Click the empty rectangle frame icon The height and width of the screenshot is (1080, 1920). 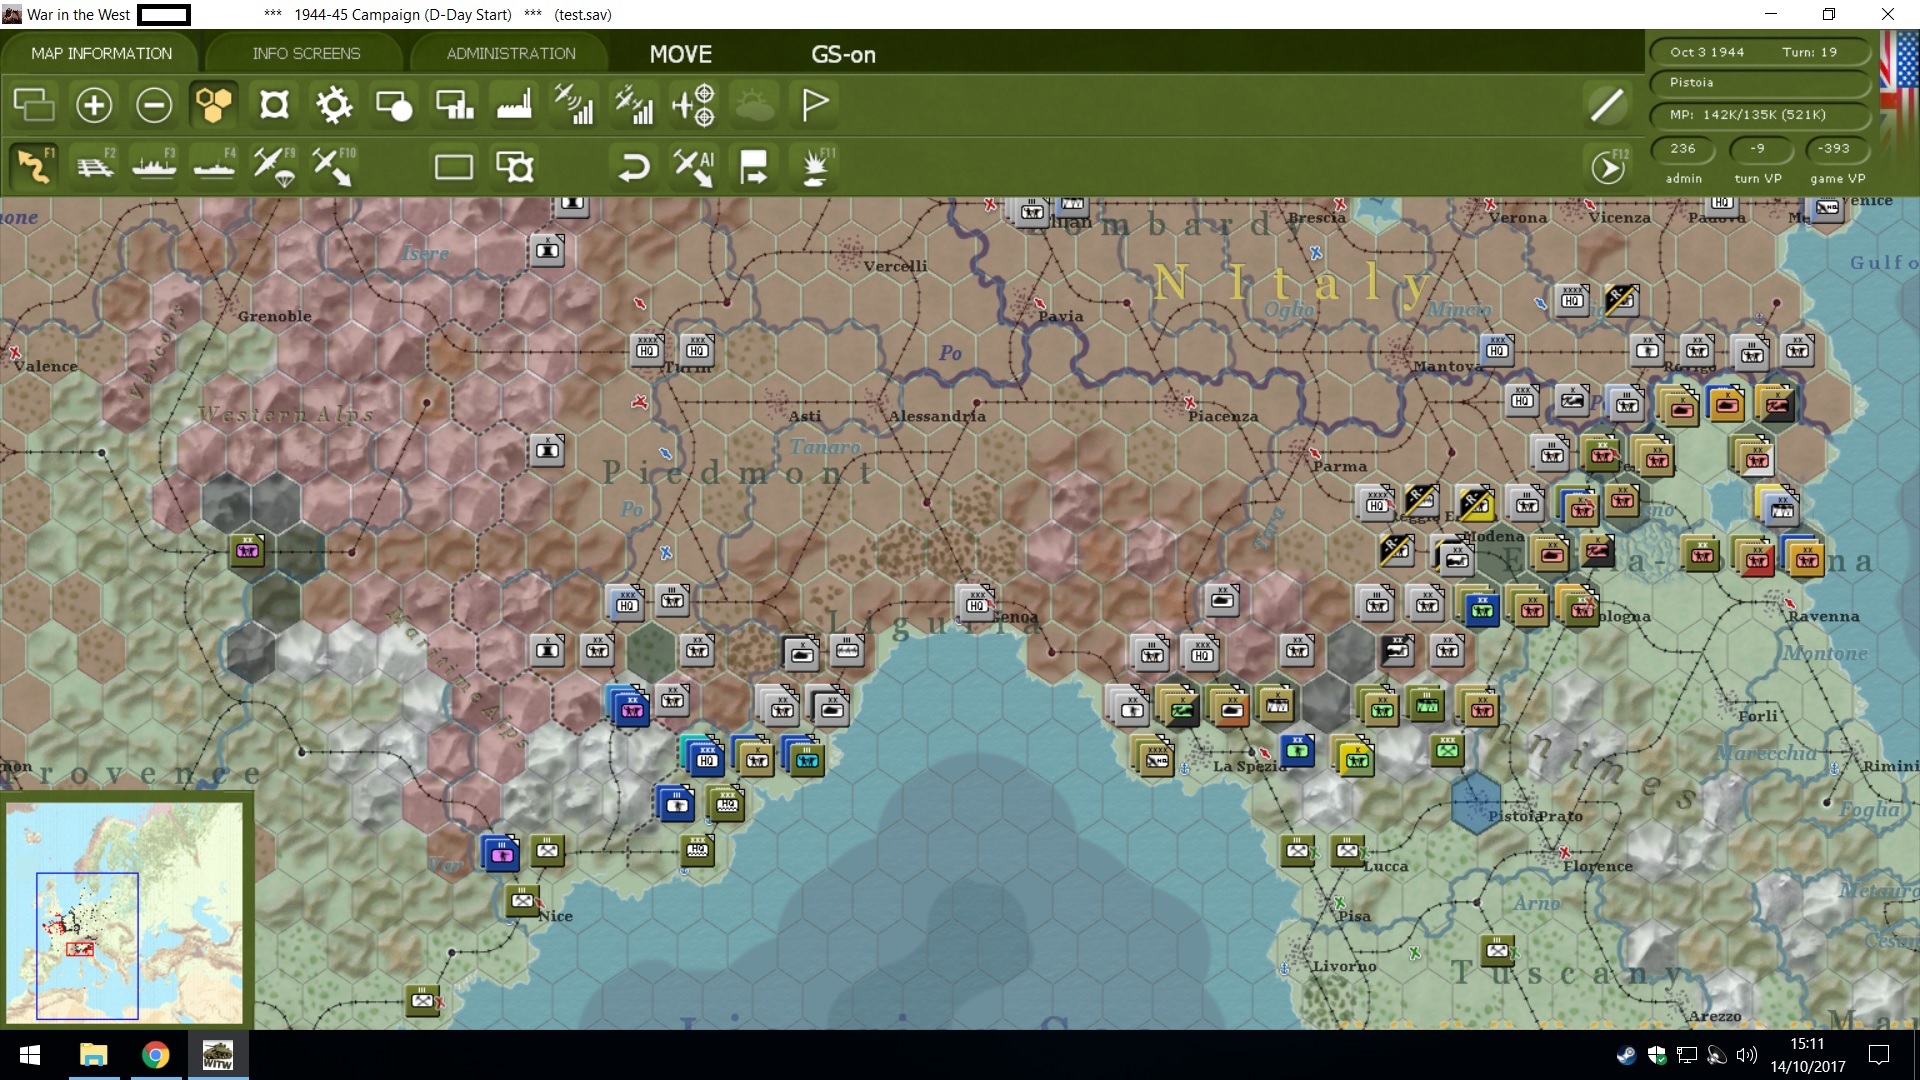tap(454, 166)
